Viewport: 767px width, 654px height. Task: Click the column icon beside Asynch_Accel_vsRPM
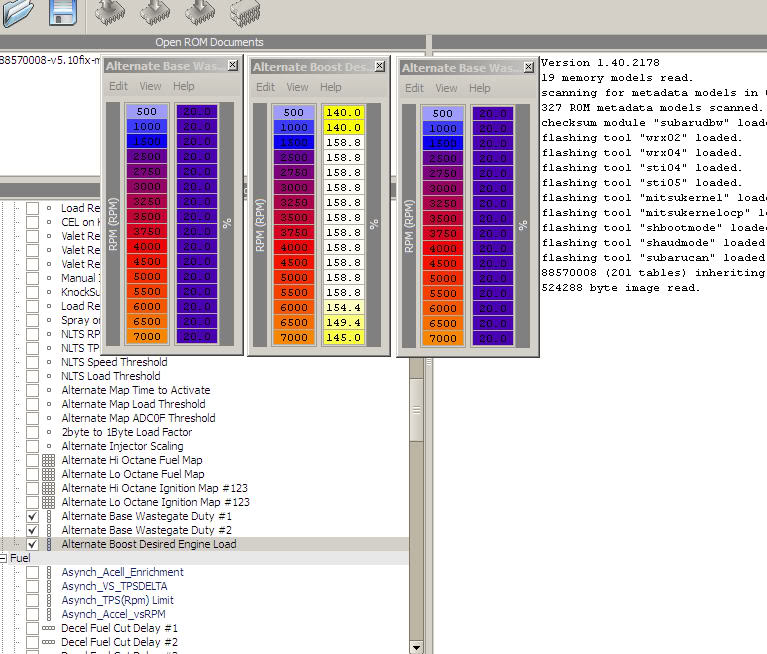48,614
